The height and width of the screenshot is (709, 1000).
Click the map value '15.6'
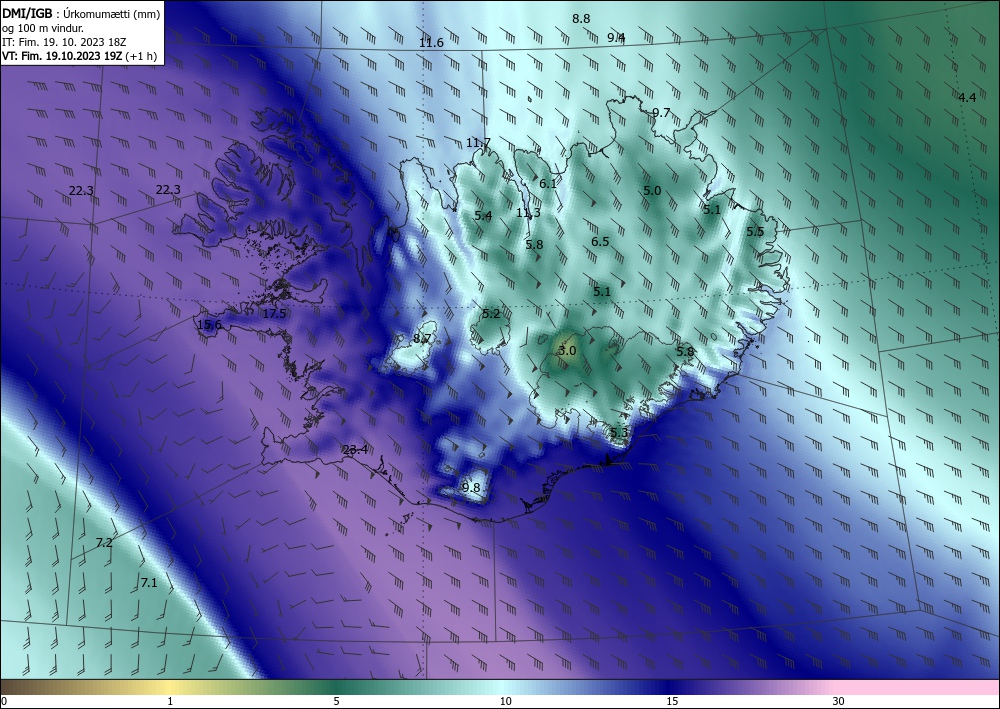pyautogui.click(x=209, y=325)
